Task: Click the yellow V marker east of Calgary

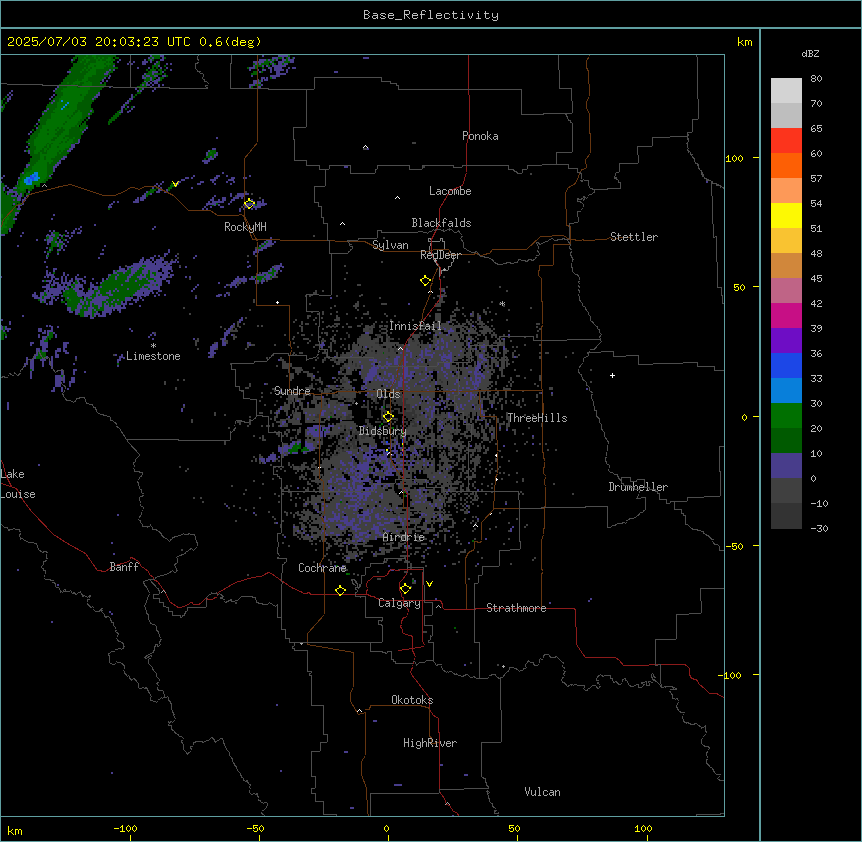Action: tap(429, 584)
